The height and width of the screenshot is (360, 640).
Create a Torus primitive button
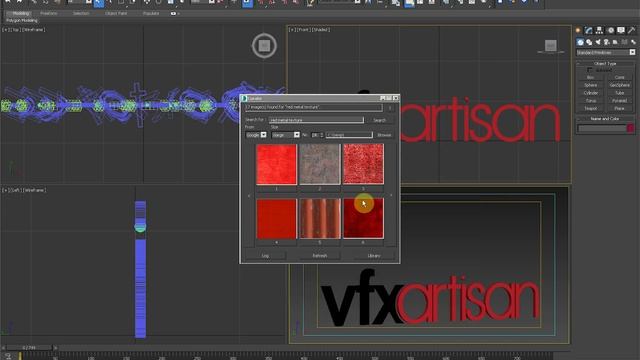(591, 100)
